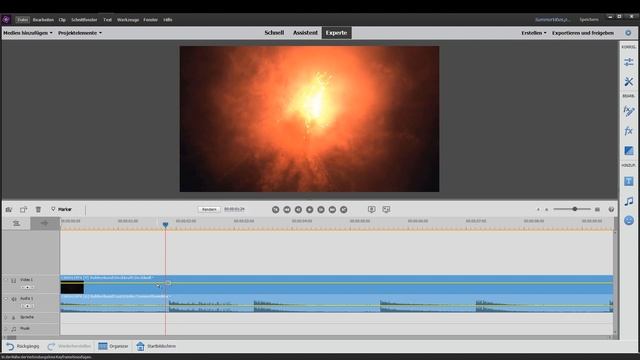
Task: Click the fast forward button
Action: (332, 209)
